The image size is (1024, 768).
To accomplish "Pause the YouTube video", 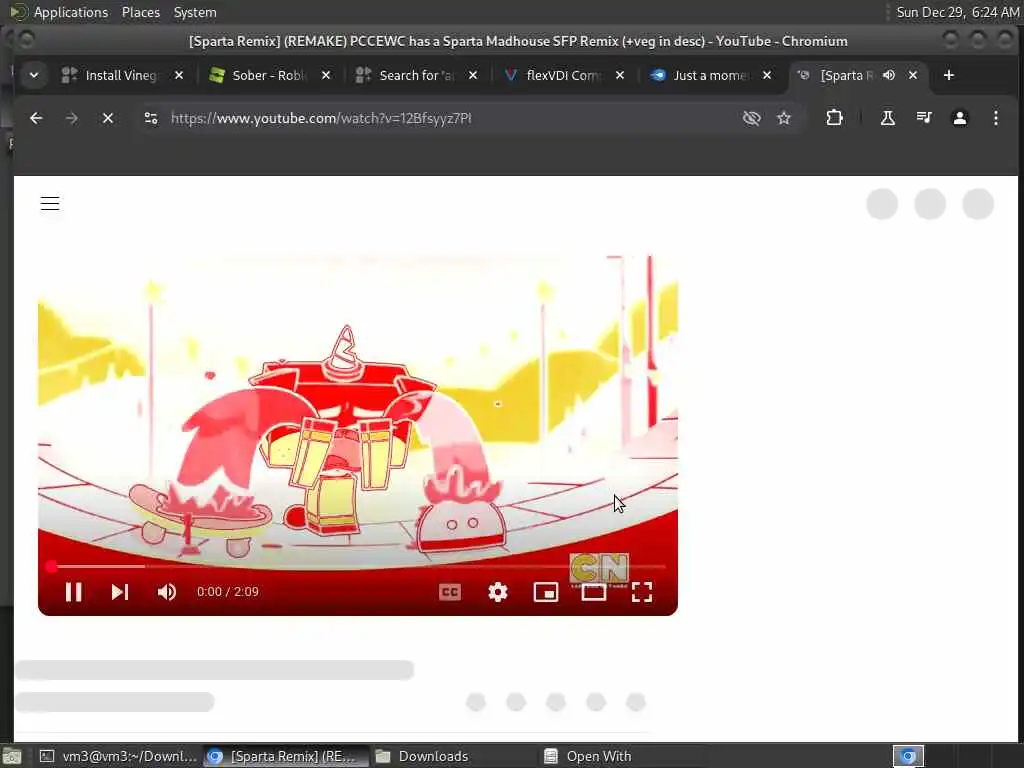I will [74, 592].
